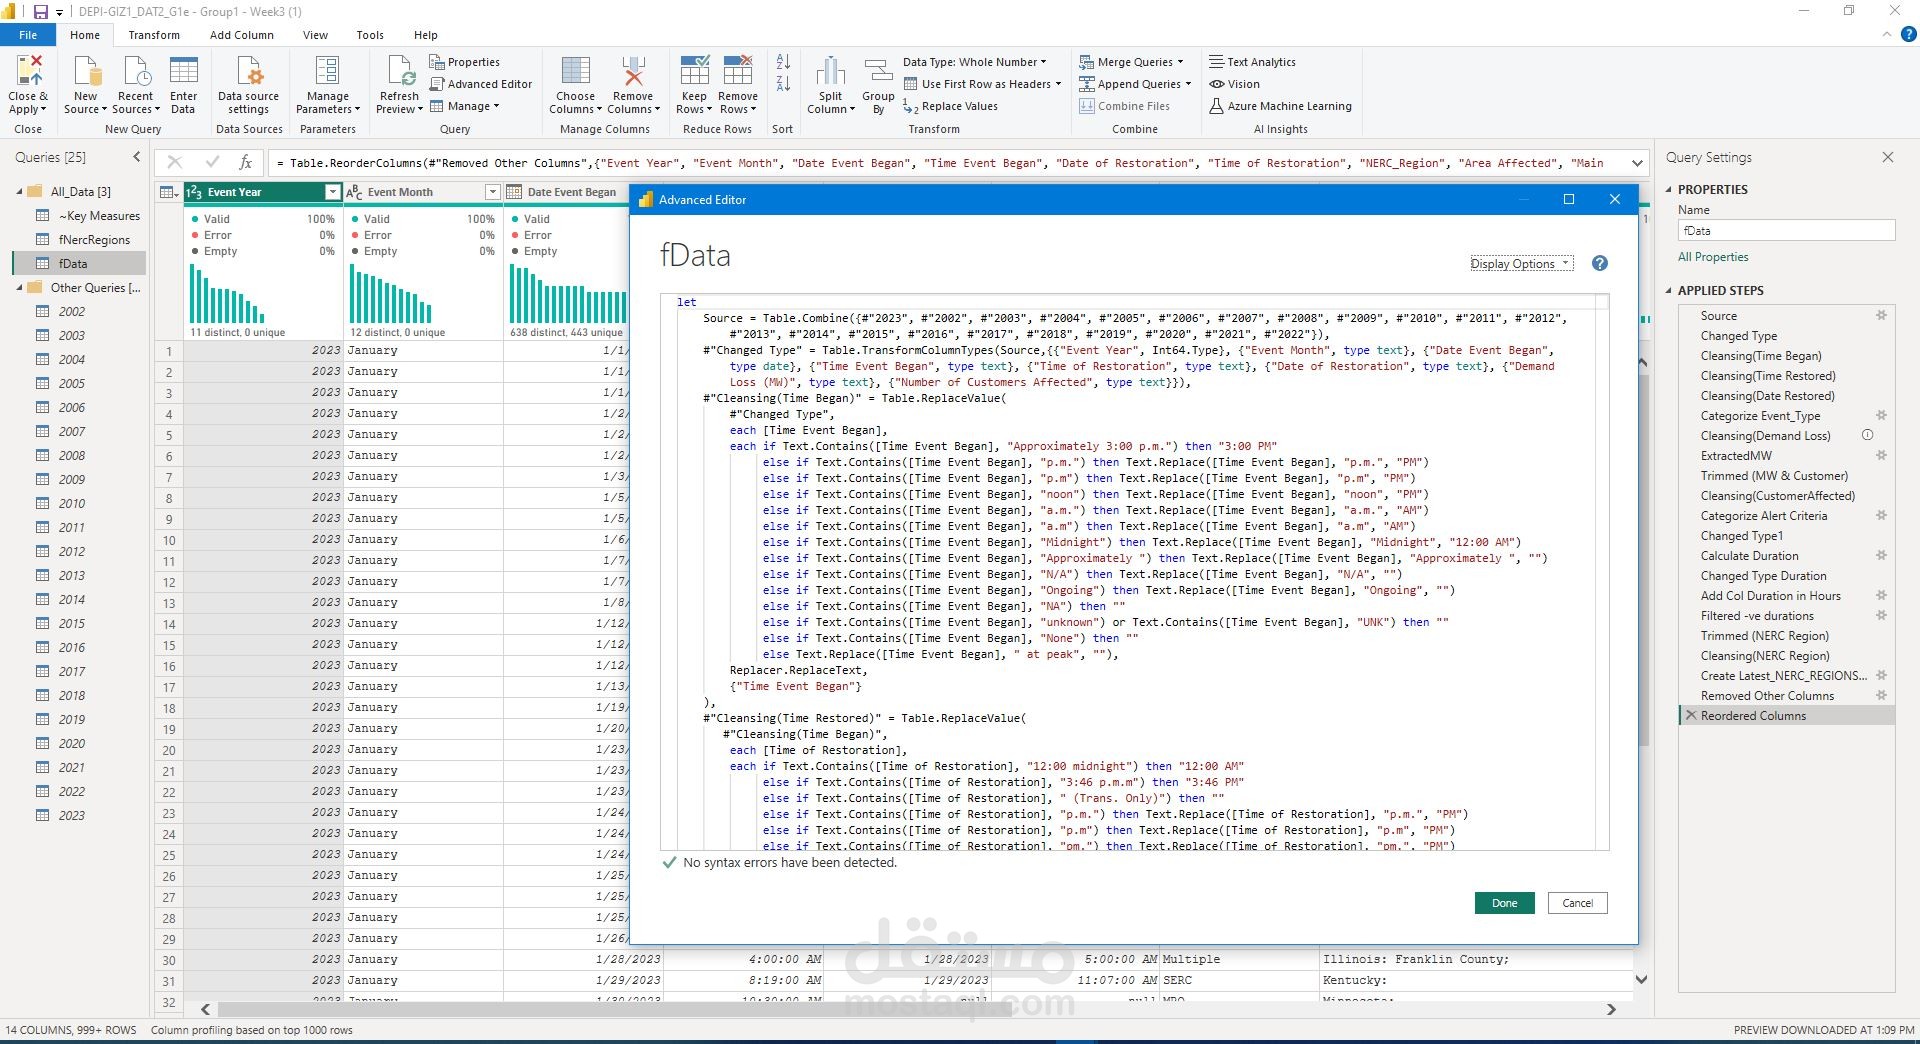
Task: Click the Remove Columns icon
Action: 632,72
